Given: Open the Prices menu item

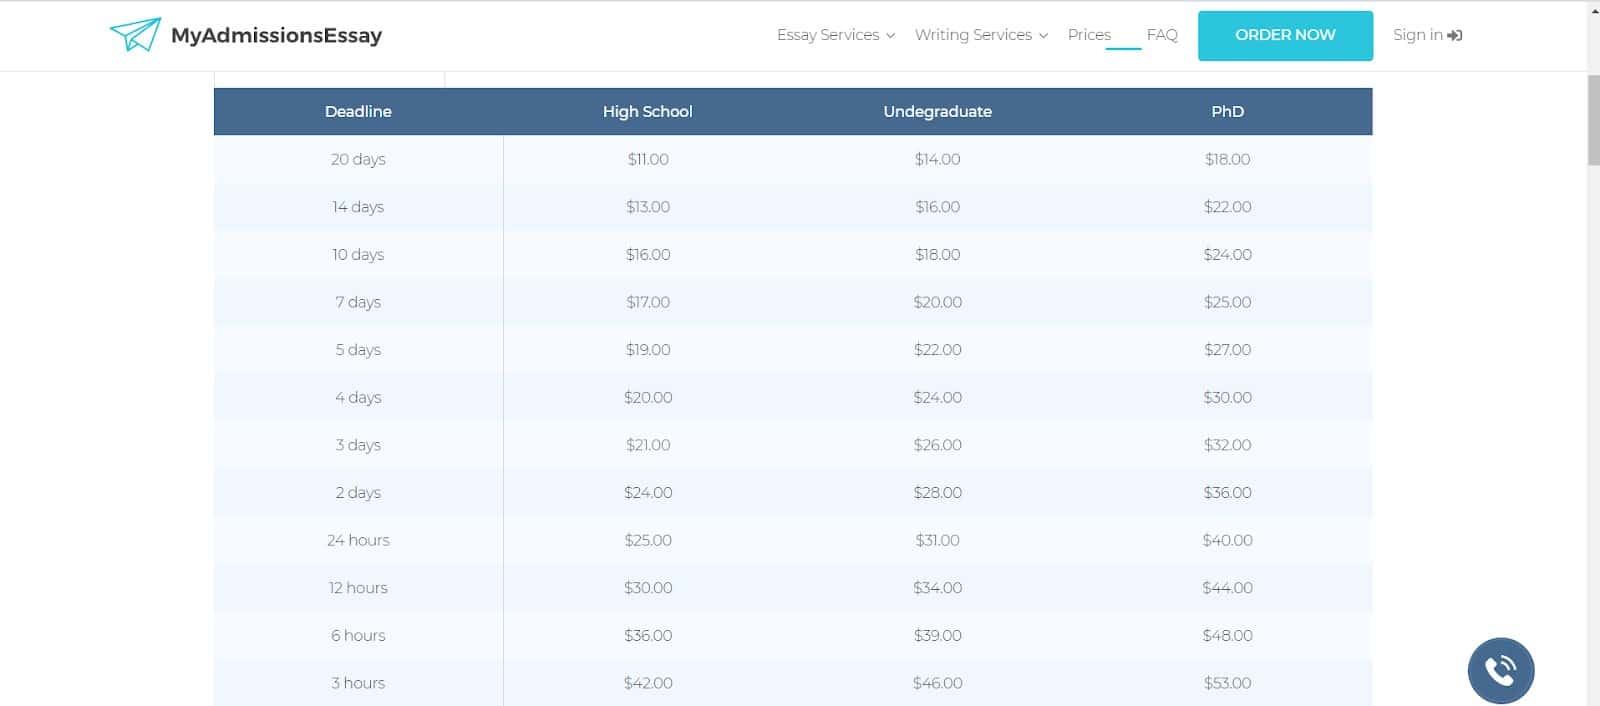Looking at the screenshot, I should [1089, 34].
